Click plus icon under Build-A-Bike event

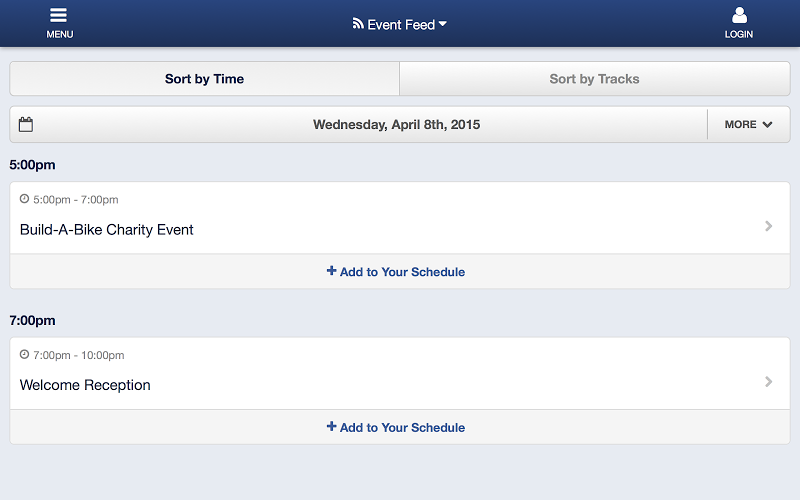pos(332,271)
